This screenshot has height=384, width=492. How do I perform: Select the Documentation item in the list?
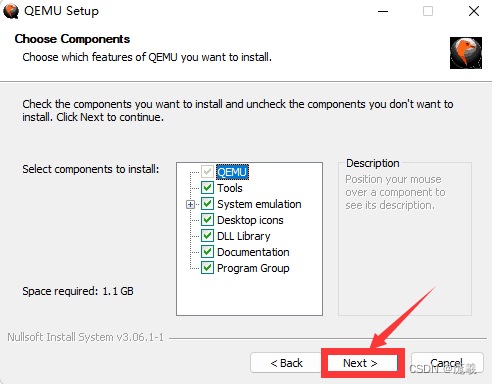[x=253, y=252]
